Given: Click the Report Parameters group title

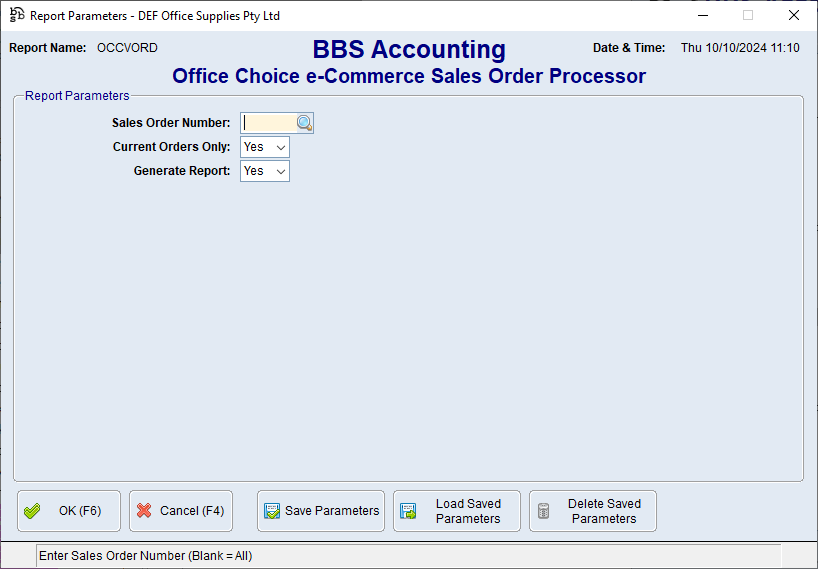Looking at the screenshot, I should pyautogui.click(x=77, y=96).
